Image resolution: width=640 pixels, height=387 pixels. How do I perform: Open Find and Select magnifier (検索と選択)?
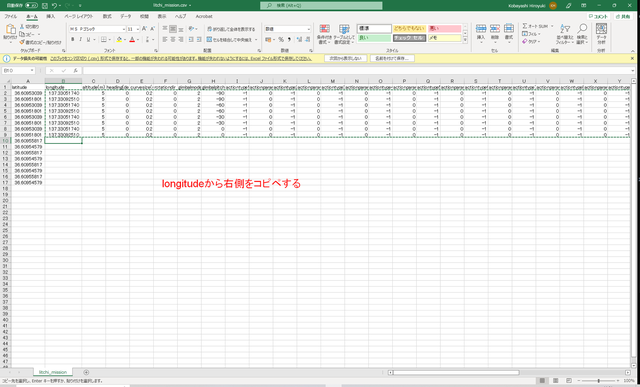582,34
